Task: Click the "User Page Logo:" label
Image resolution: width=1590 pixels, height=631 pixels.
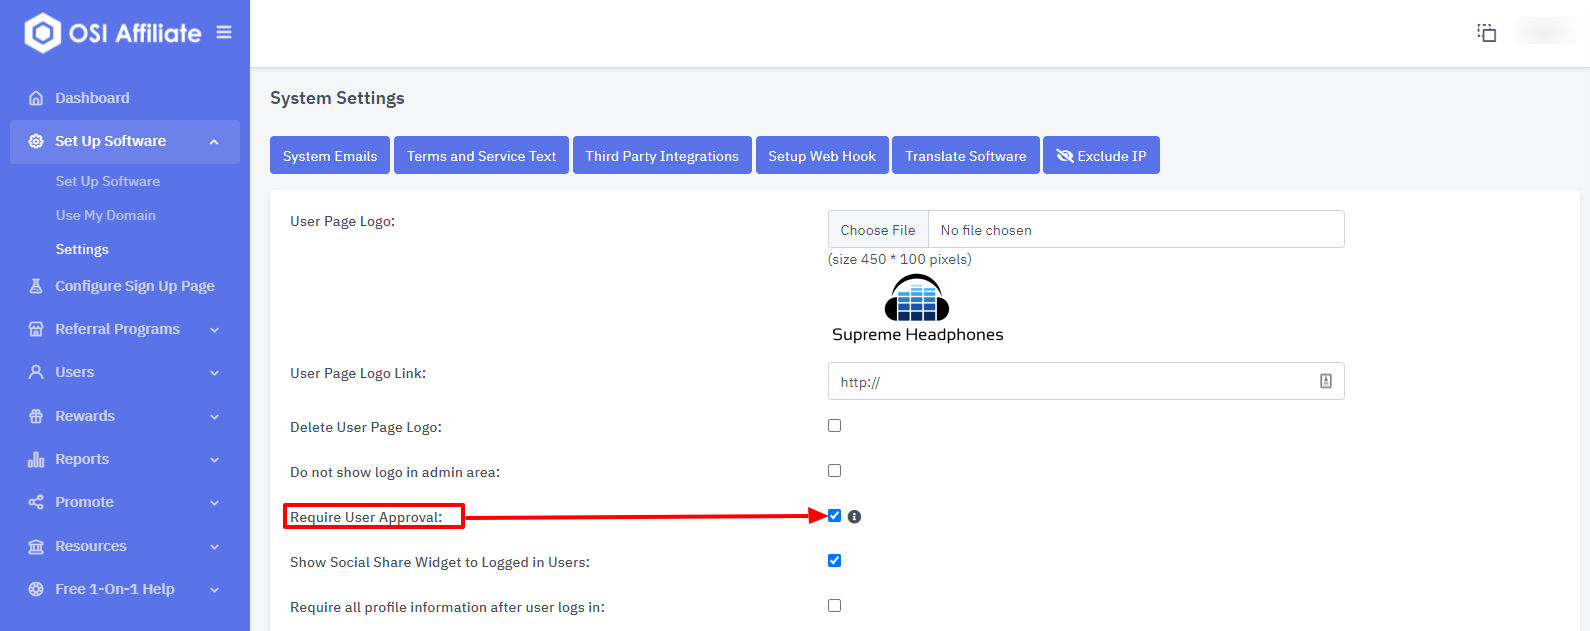Action: pos(342,221)
